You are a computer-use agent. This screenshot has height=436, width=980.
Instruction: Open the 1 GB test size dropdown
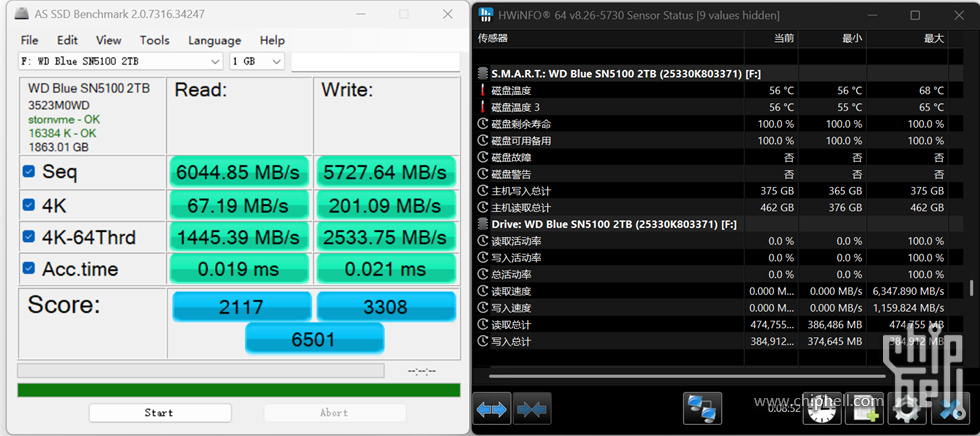click(257, 61)
